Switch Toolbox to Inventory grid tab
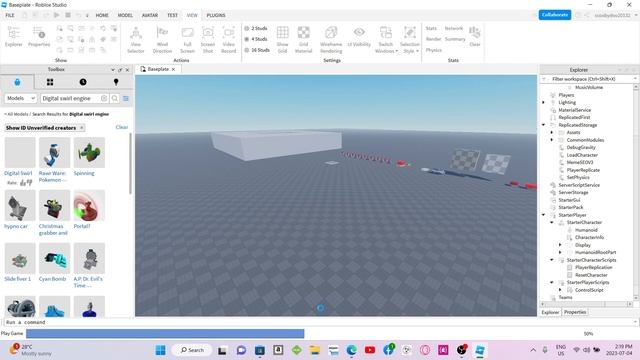Image resolution: width=640 pixels, height=360 pixels. coord(50,82)
